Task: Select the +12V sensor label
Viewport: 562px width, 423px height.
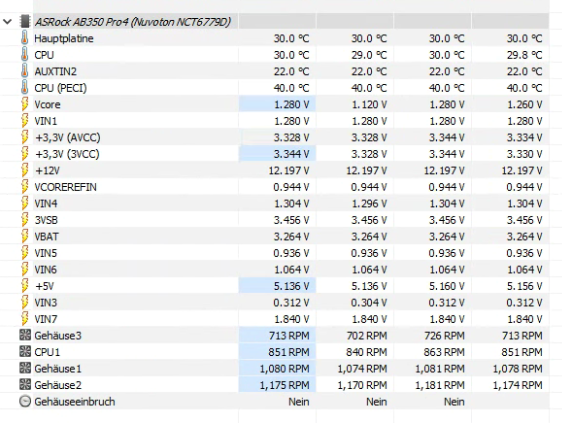Action: pyautogui.click(x=47, y=170)
